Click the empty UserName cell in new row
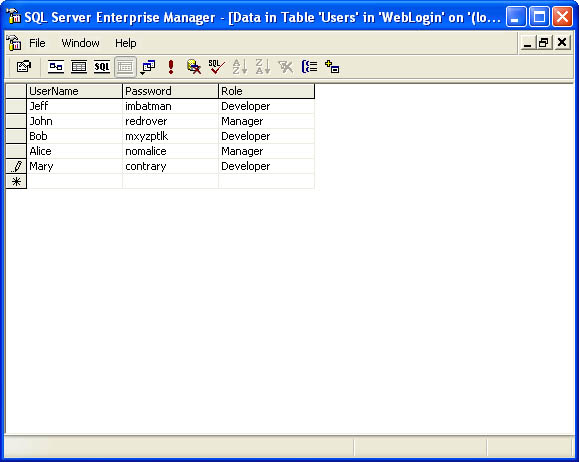The height and width of the screenshot is (462, 579). click(x=74, y=181)
